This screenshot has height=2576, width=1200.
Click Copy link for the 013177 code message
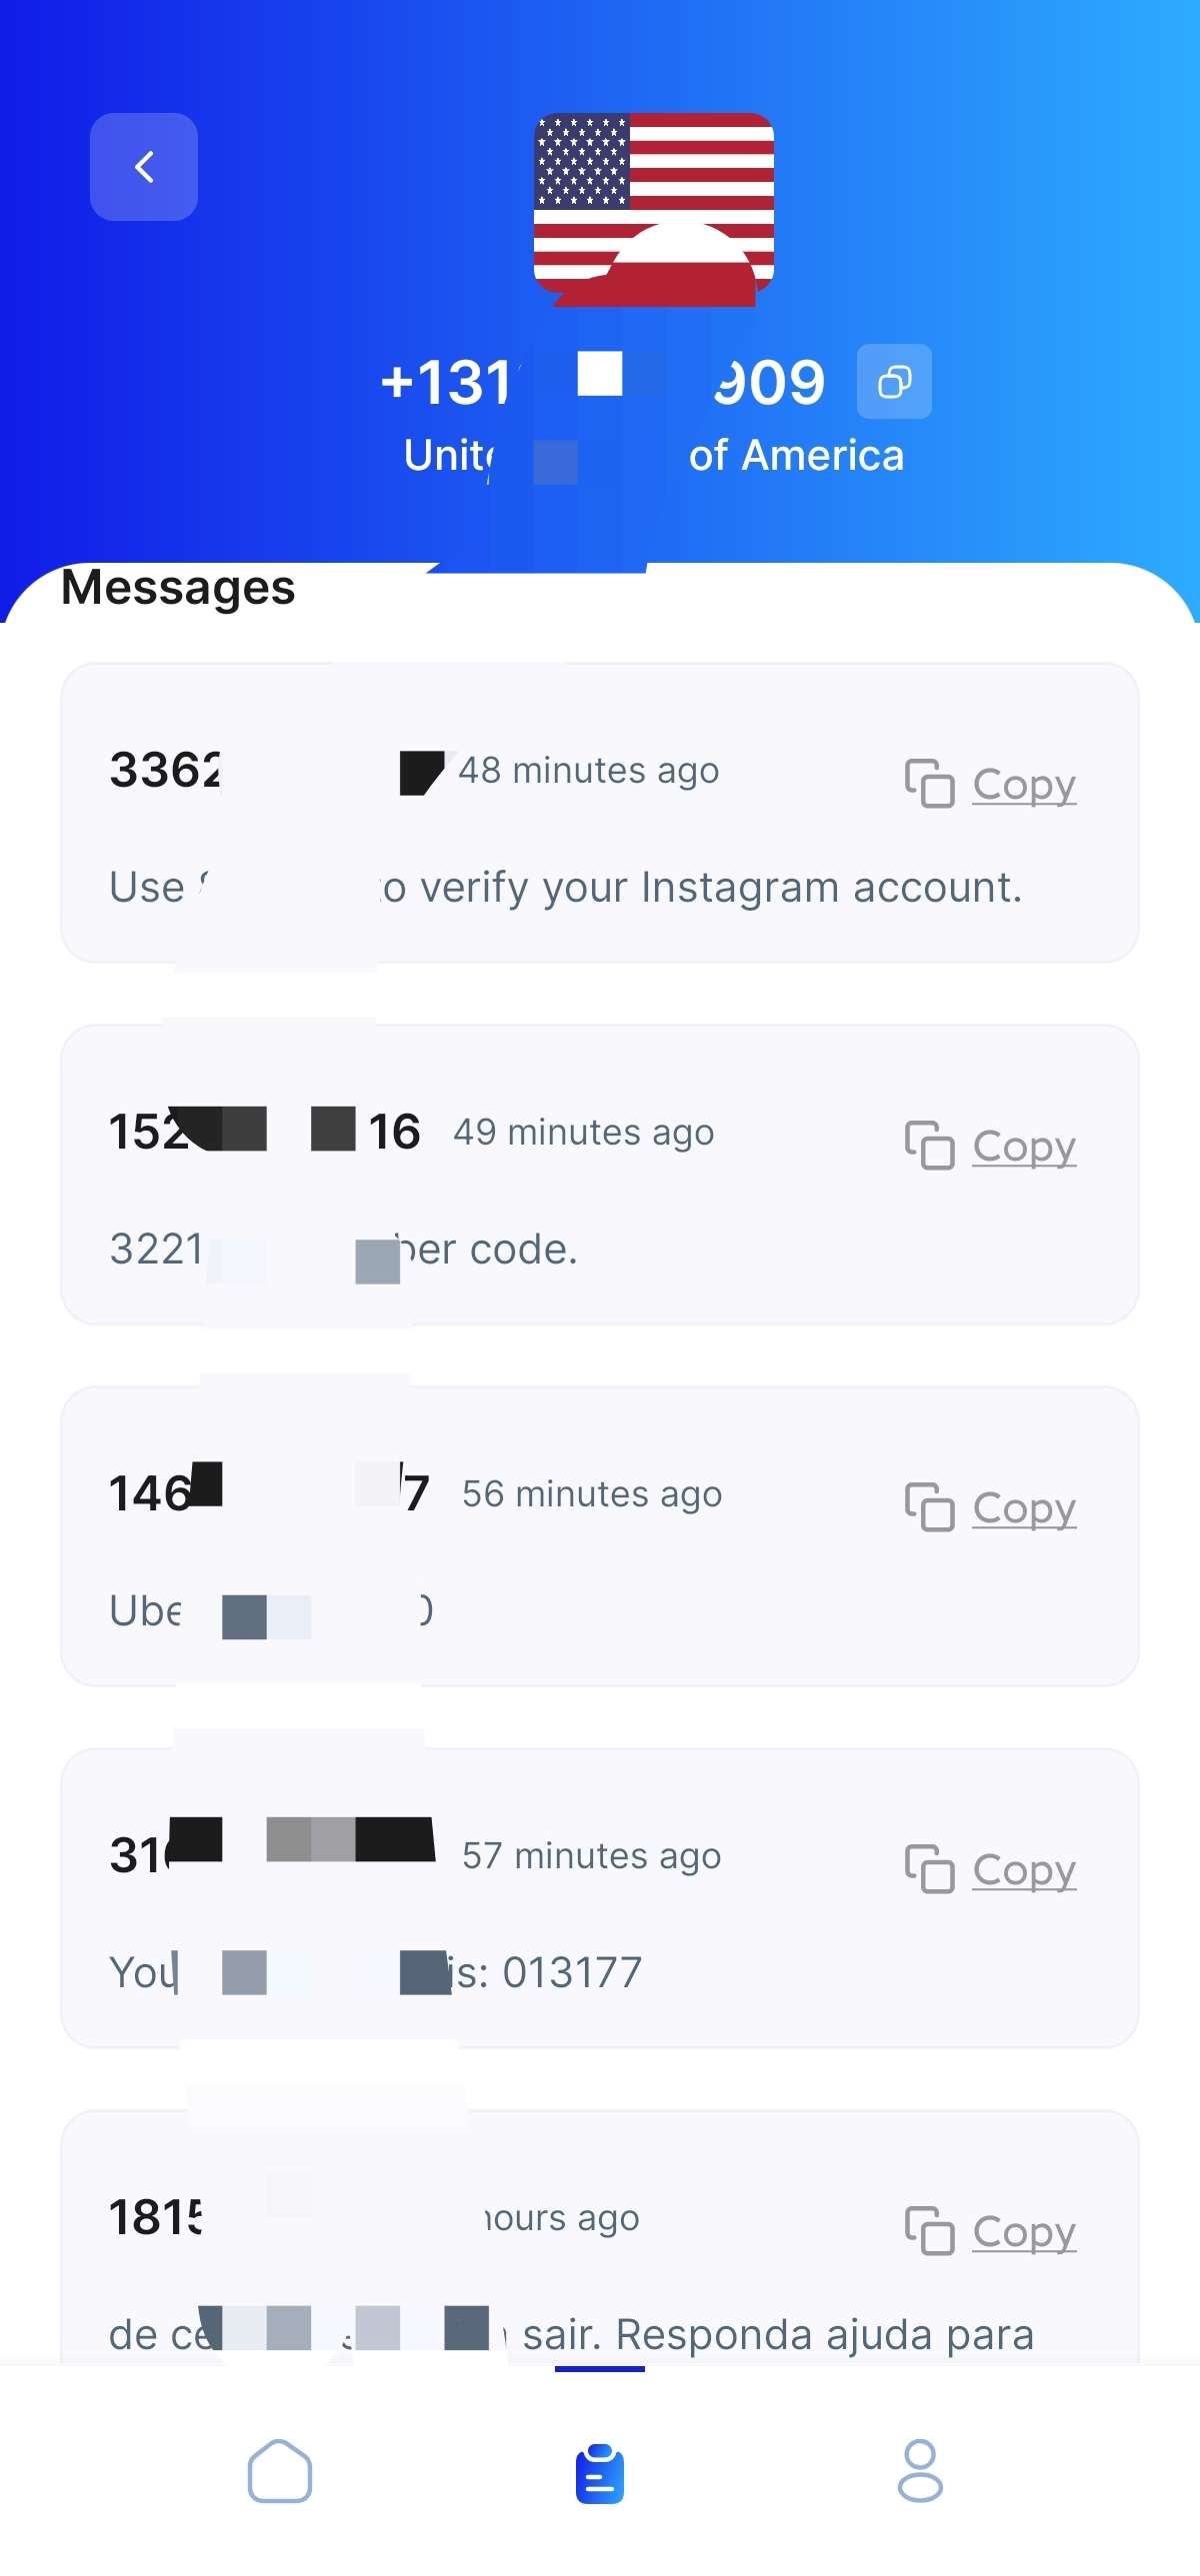tap(1024, 1871)
